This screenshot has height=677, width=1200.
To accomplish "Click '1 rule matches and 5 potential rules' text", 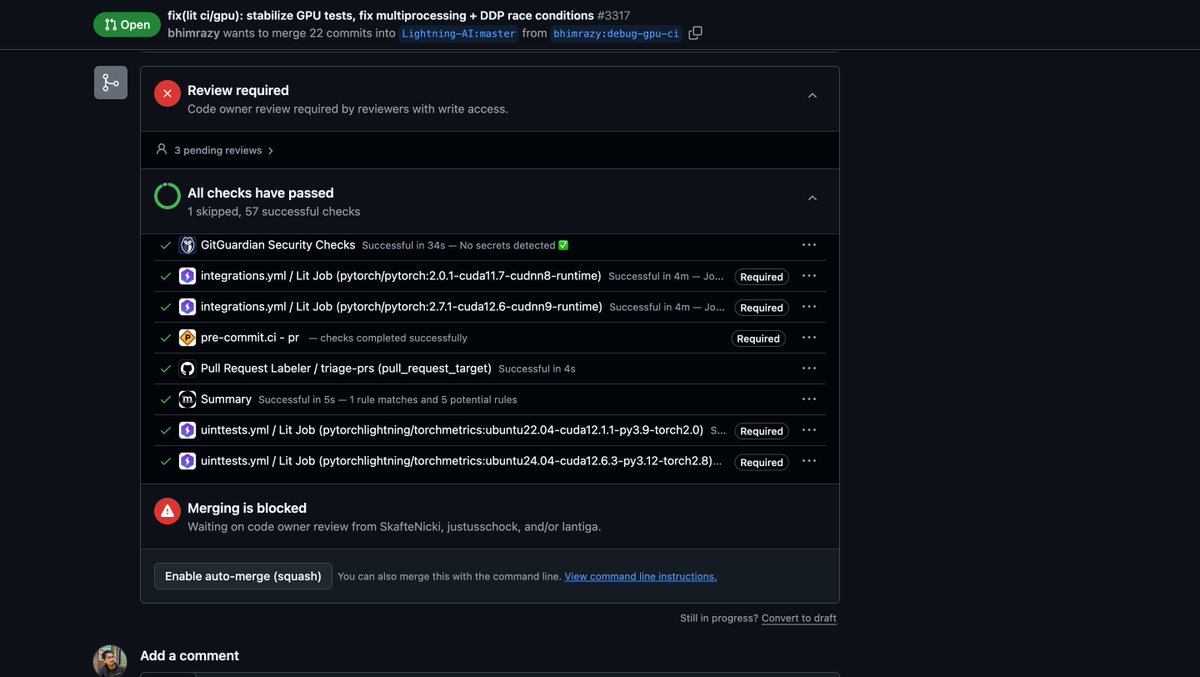I will pyautogui.click(x=433, y=400).
